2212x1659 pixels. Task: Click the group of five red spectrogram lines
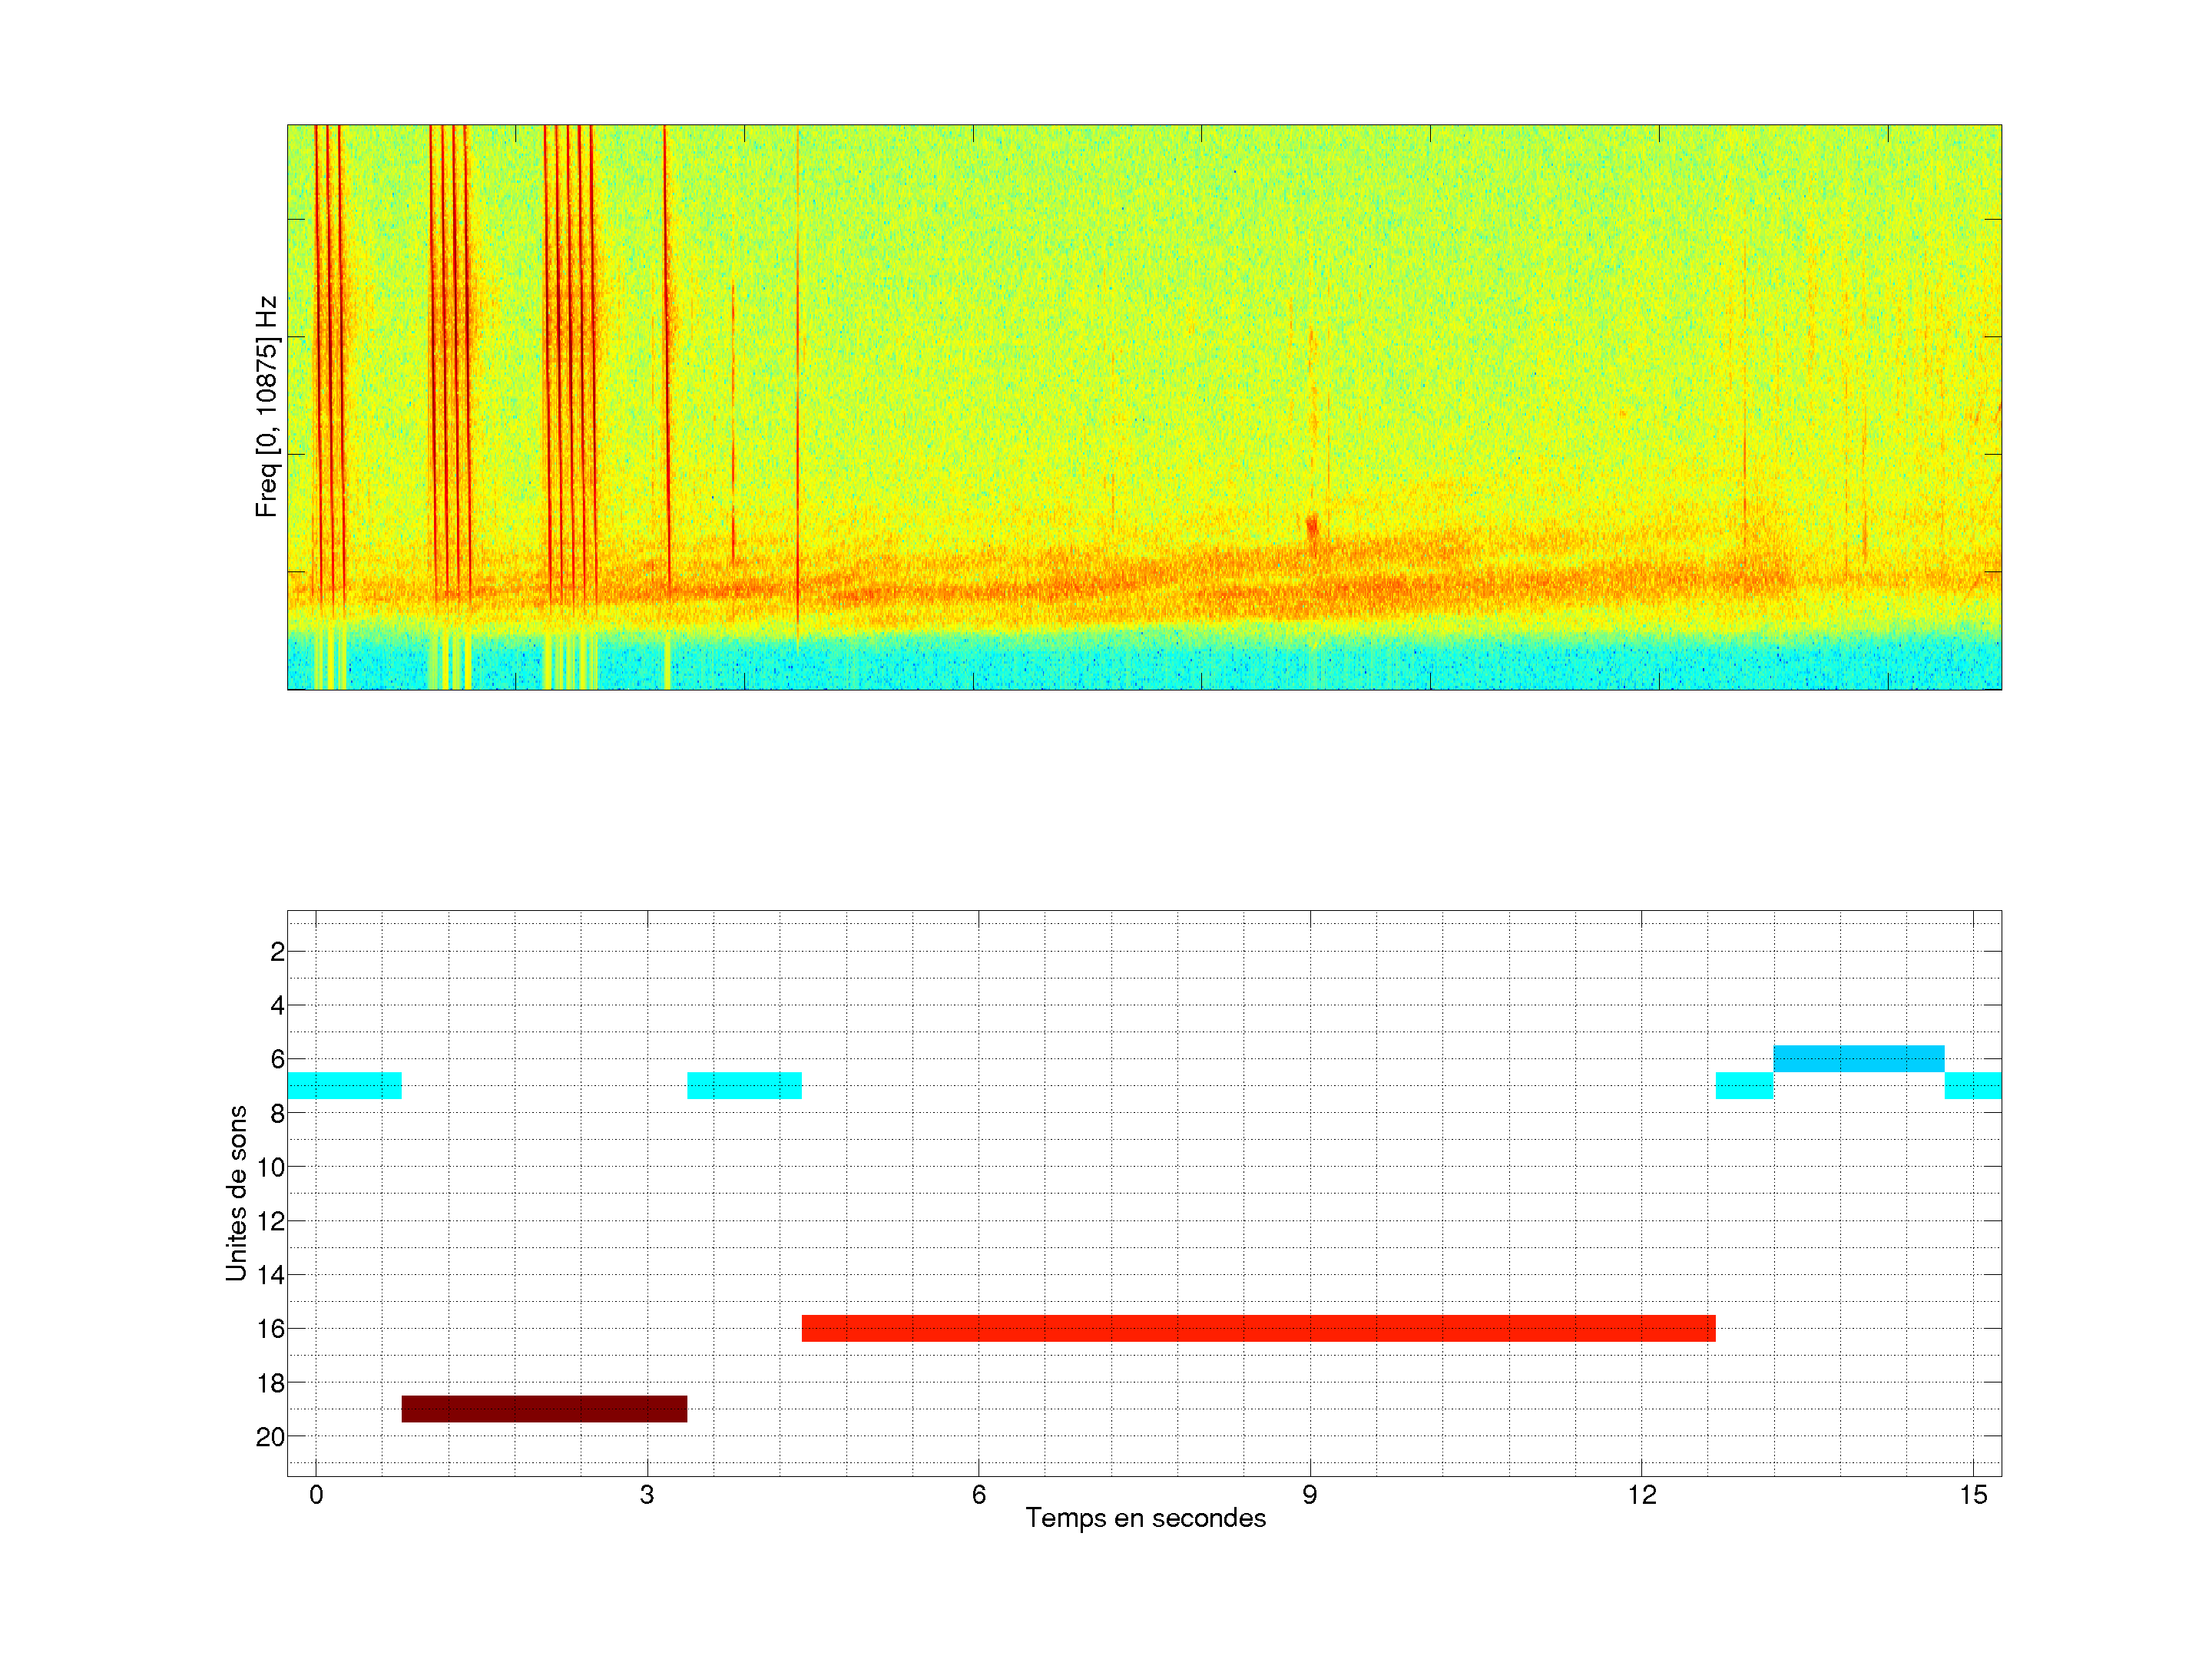coord(570,350)
